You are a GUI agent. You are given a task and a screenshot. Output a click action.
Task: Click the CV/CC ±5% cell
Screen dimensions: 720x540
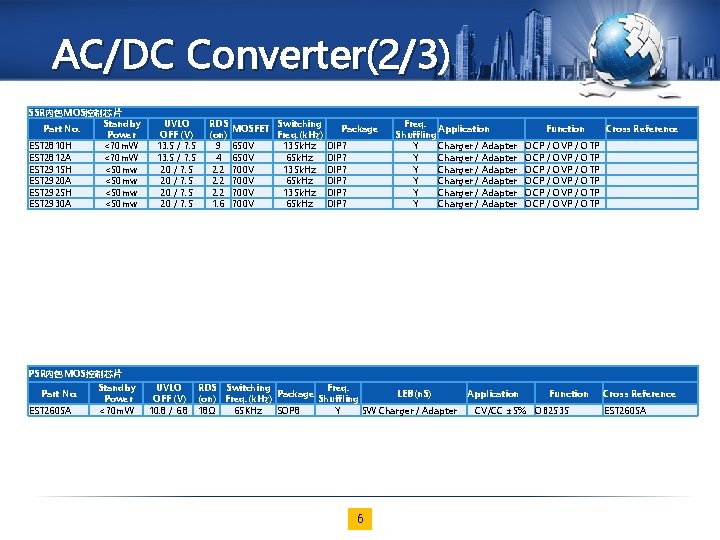pyautogui.click(x=500, y=411)
